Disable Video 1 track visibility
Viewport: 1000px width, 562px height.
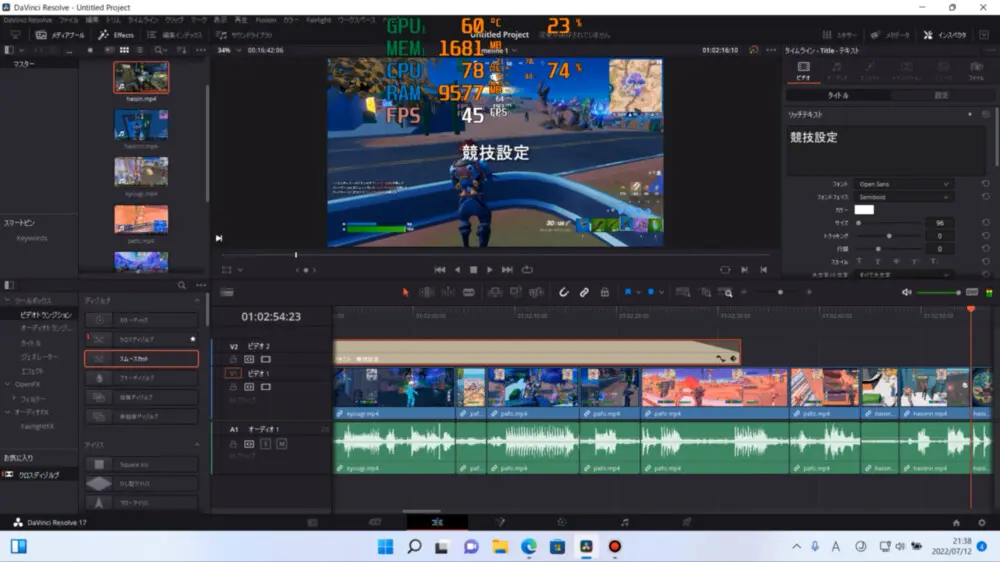pyautogui.click(x=266, y=387)
